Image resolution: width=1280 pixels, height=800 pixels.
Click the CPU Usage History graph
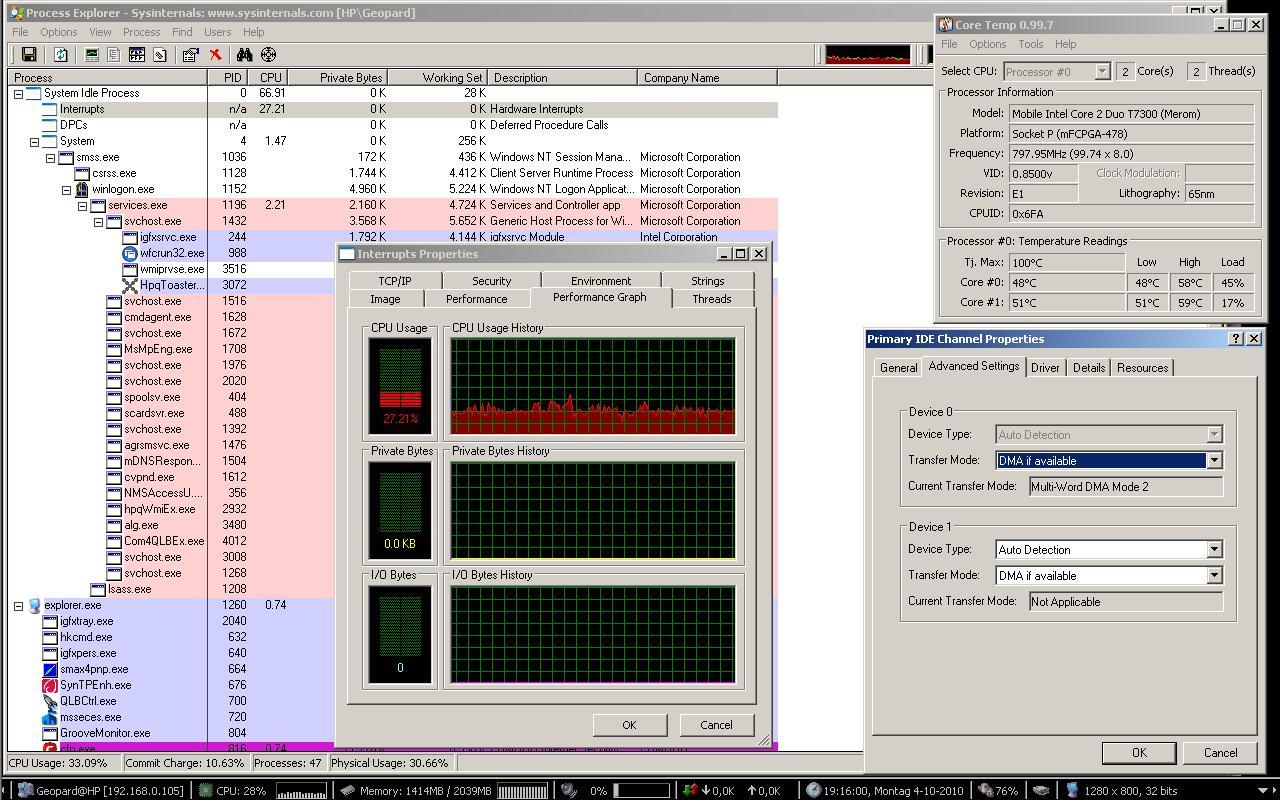point(592,386)
